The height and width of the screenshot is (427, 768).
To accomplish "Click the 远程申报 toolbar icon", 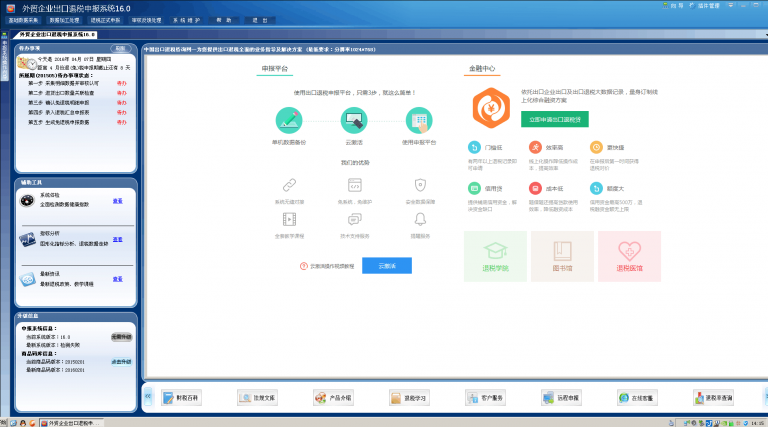I will pyautogui.click(x=561, y=397).
